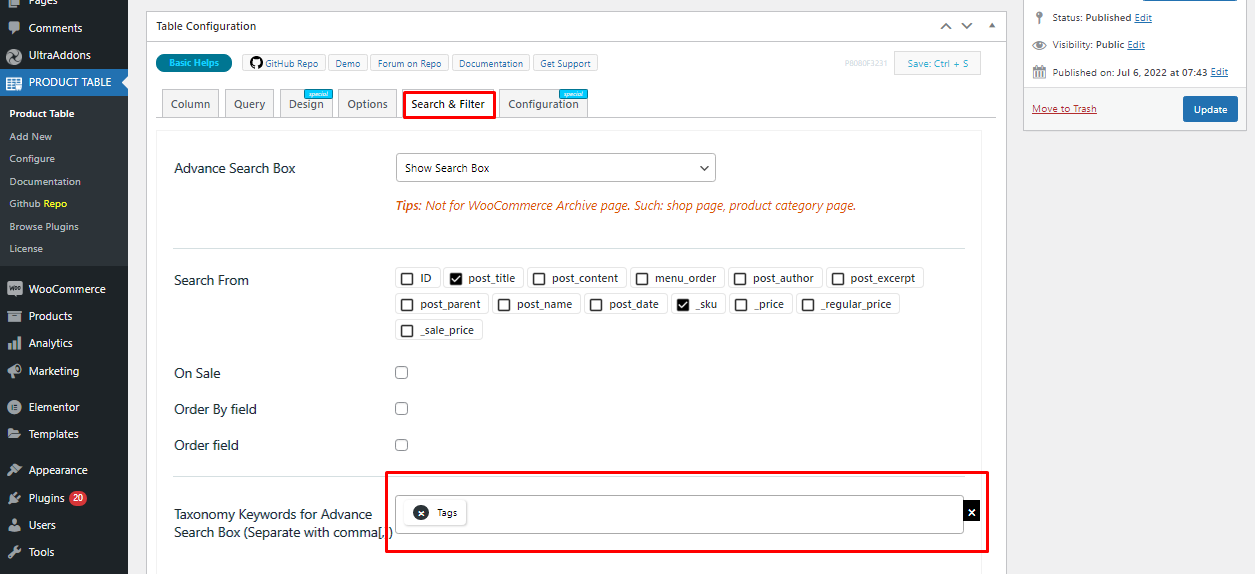Click the Templates folder icon

14,434
